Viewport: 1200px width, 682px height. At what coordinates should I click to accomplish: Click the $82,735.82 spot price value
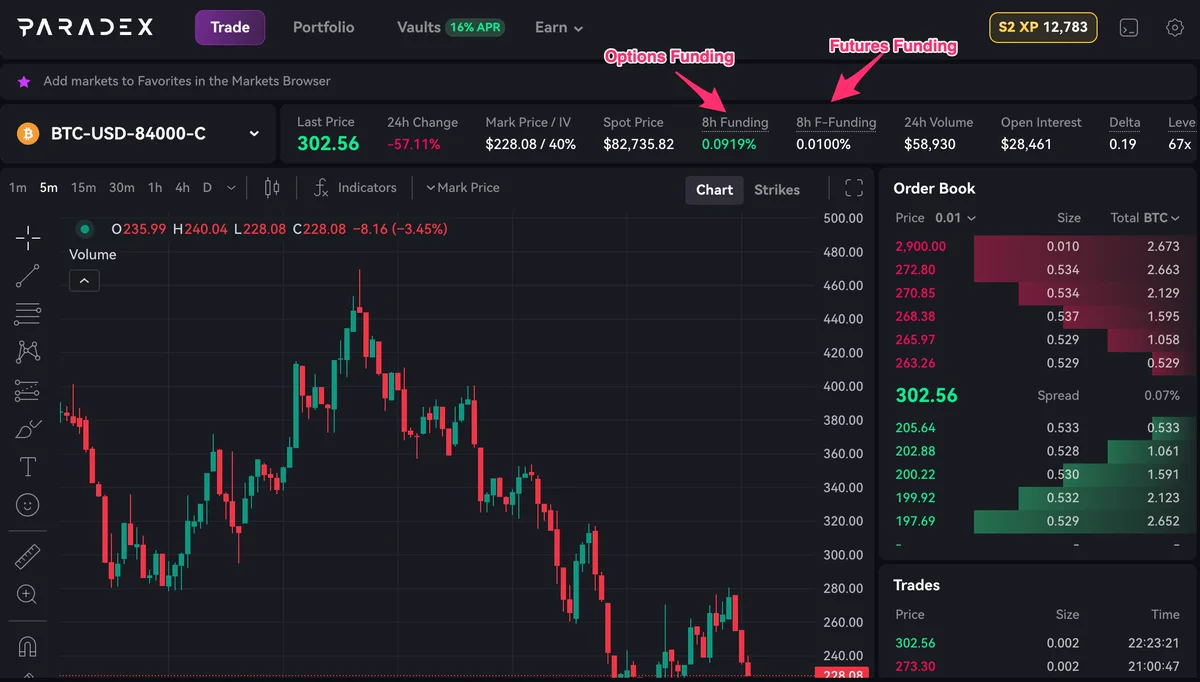click(639, 144)
